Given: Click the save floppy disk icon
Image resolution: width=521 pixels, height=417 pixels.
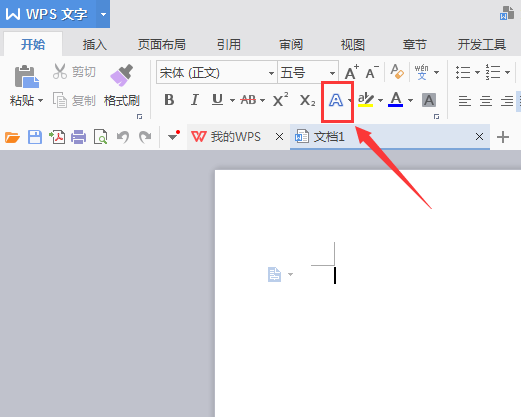Looking at the screenshot, I should 35,137.
